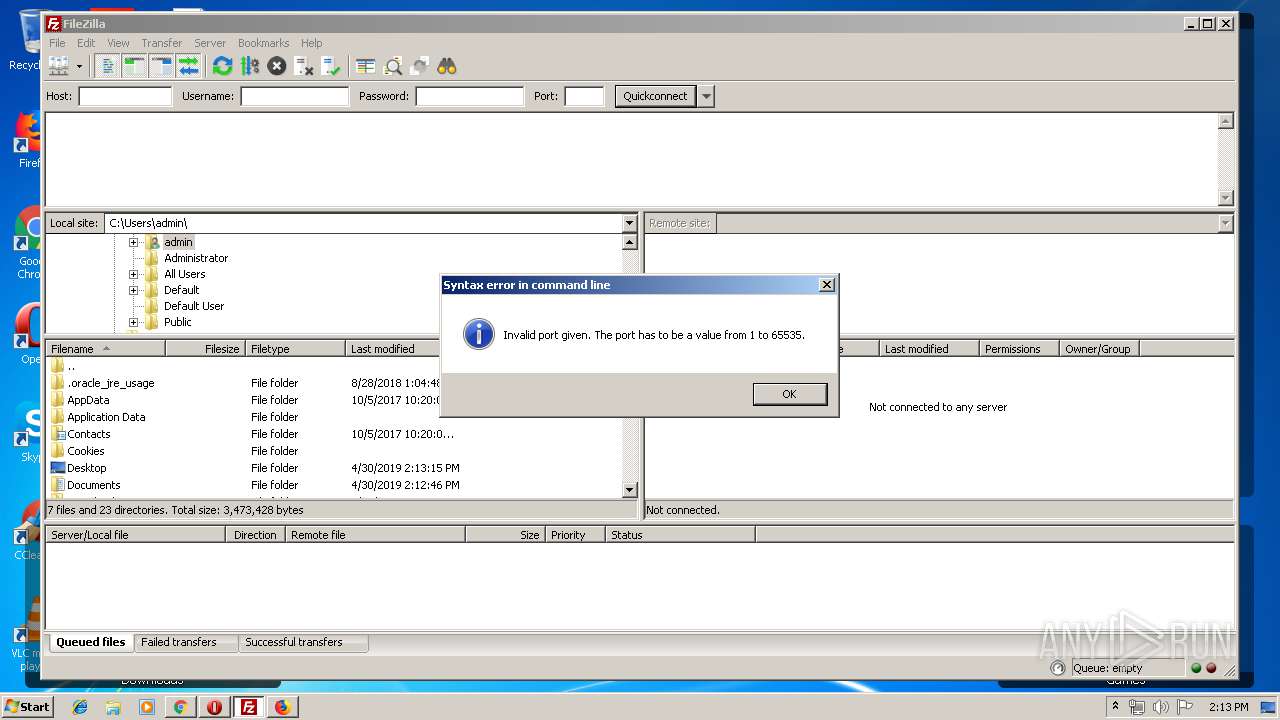The height and width of the screenshot is (720, 1280).
Task: Sort remote files by Owner/Group column
Action: [x=1099, y=349]
